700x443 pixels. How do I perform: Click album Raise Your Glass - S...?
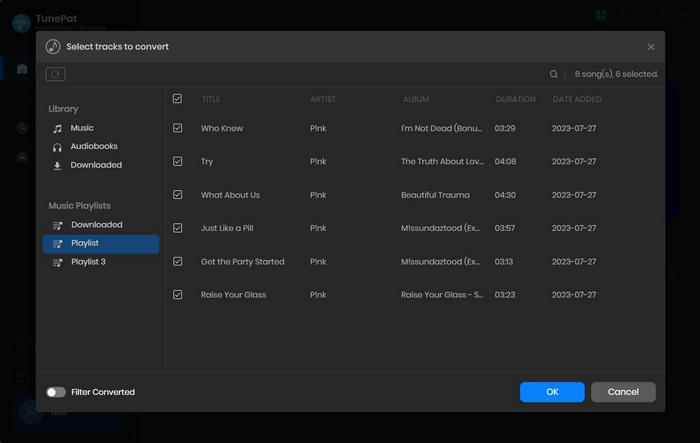(442, 295)
